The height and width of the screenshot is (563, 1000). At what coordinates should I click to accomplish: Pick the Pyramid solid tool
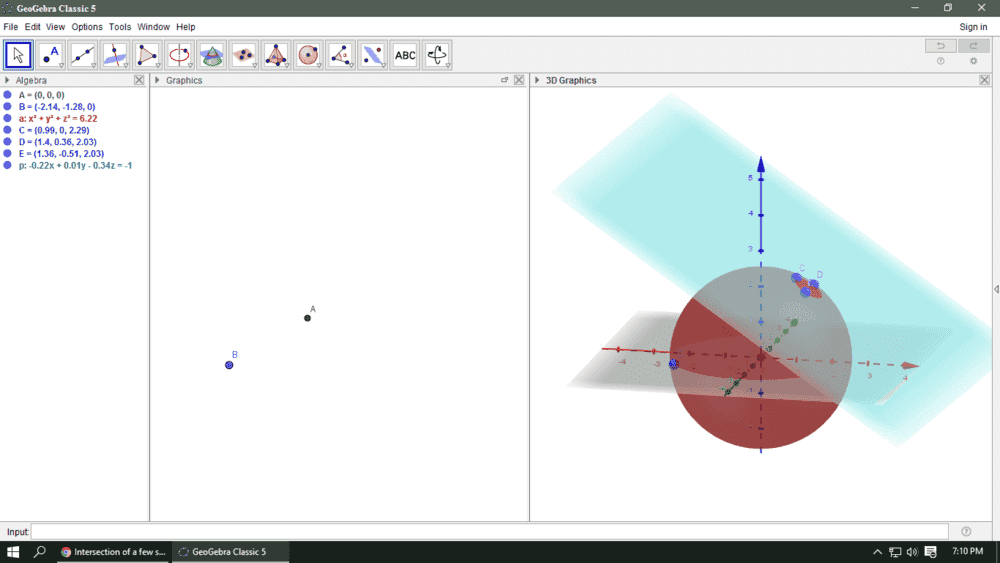(276, 55)
